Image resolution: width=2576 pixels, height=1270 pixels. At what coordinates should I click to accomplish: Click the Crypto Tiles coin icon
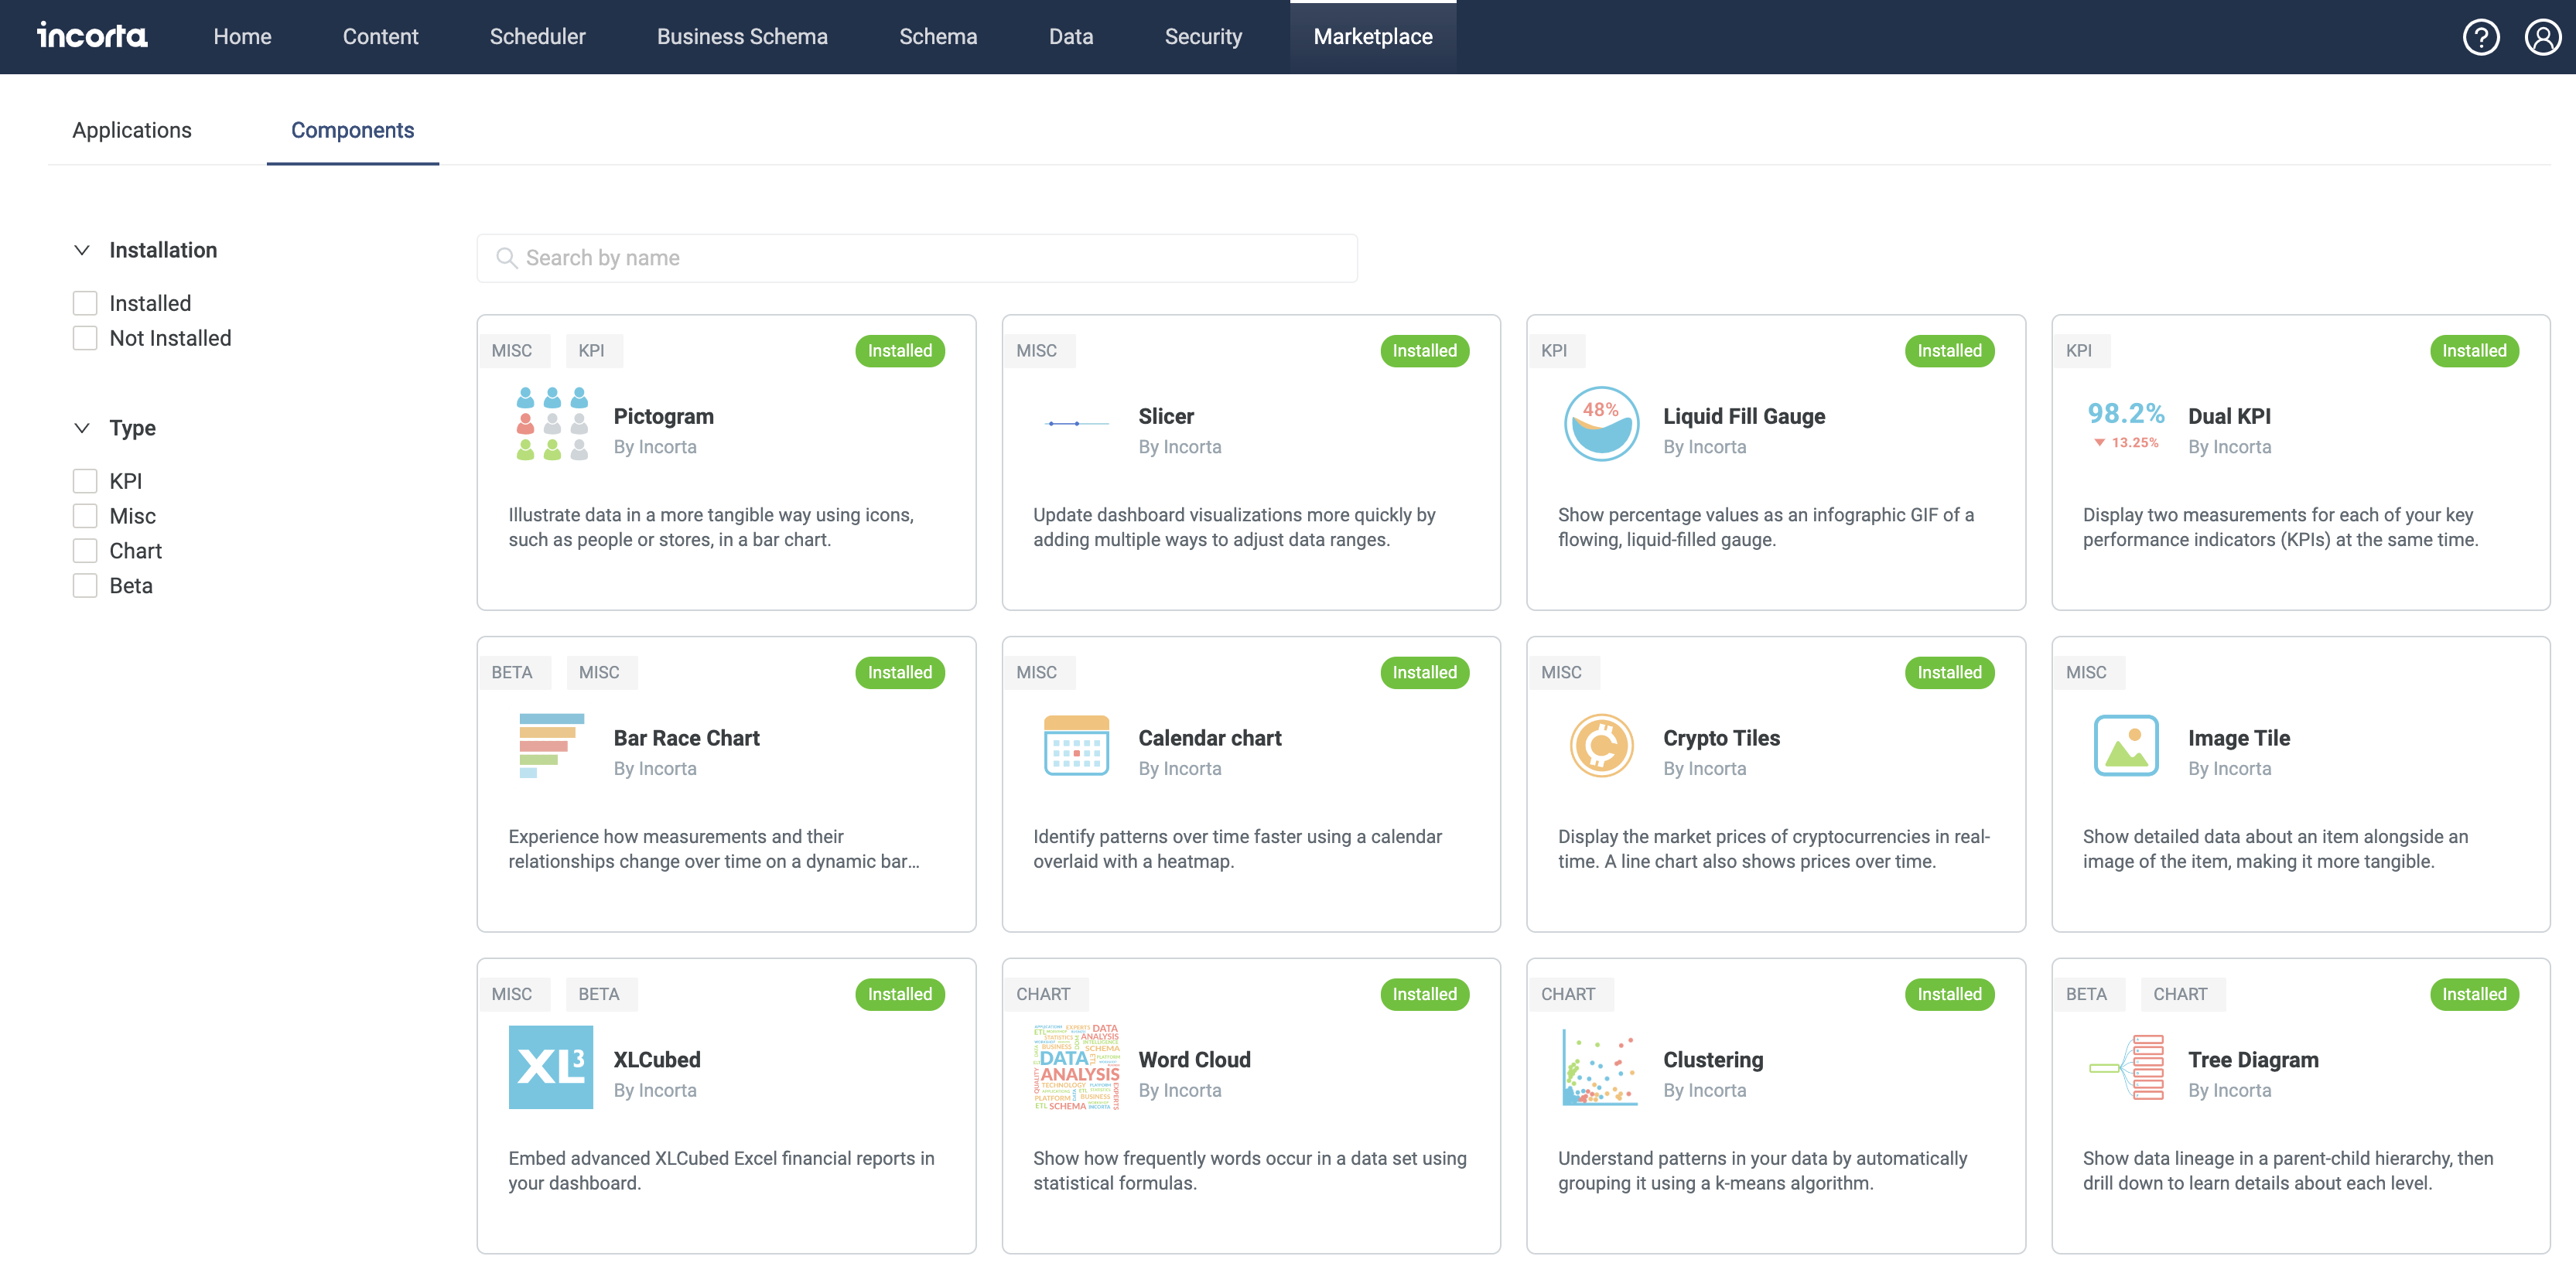[x=1601, y=746]
